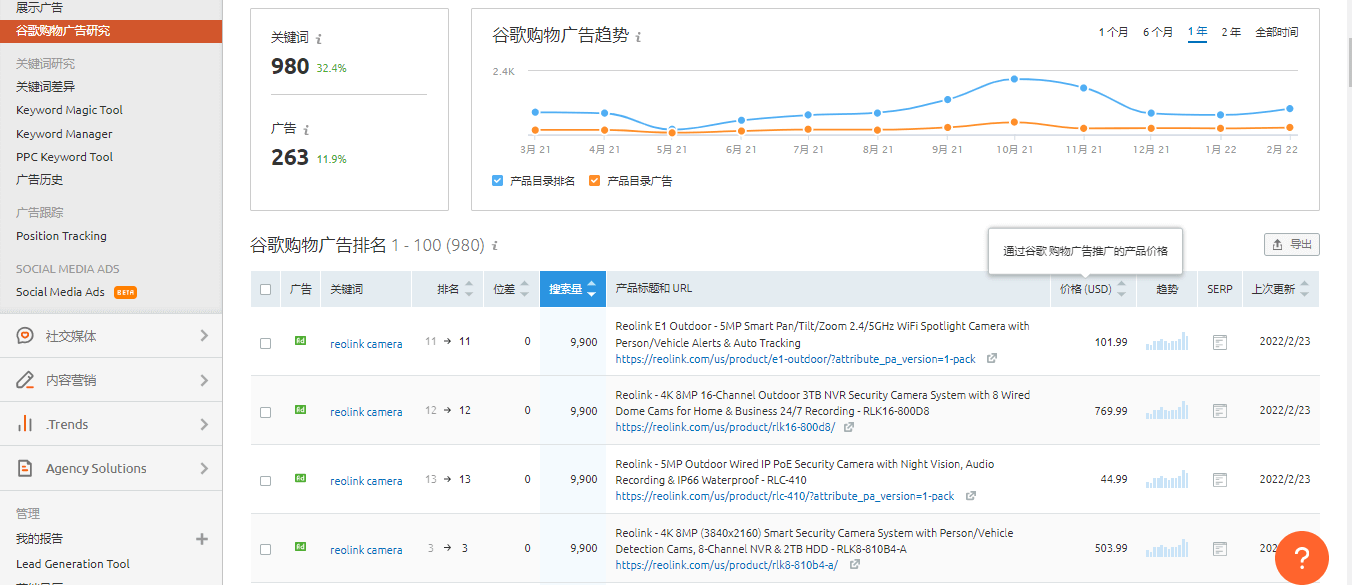
Task: Switch chart range to 1个月
Action: [1113, 32]
